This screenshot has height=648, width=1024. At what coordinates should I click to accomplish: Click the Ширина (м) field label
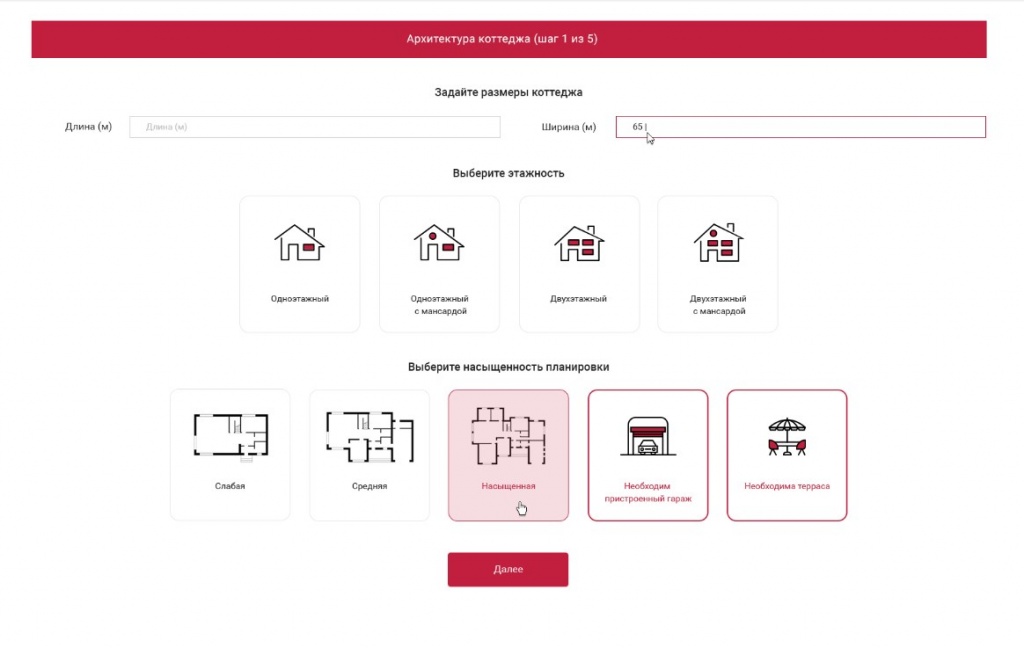point(569,127)
